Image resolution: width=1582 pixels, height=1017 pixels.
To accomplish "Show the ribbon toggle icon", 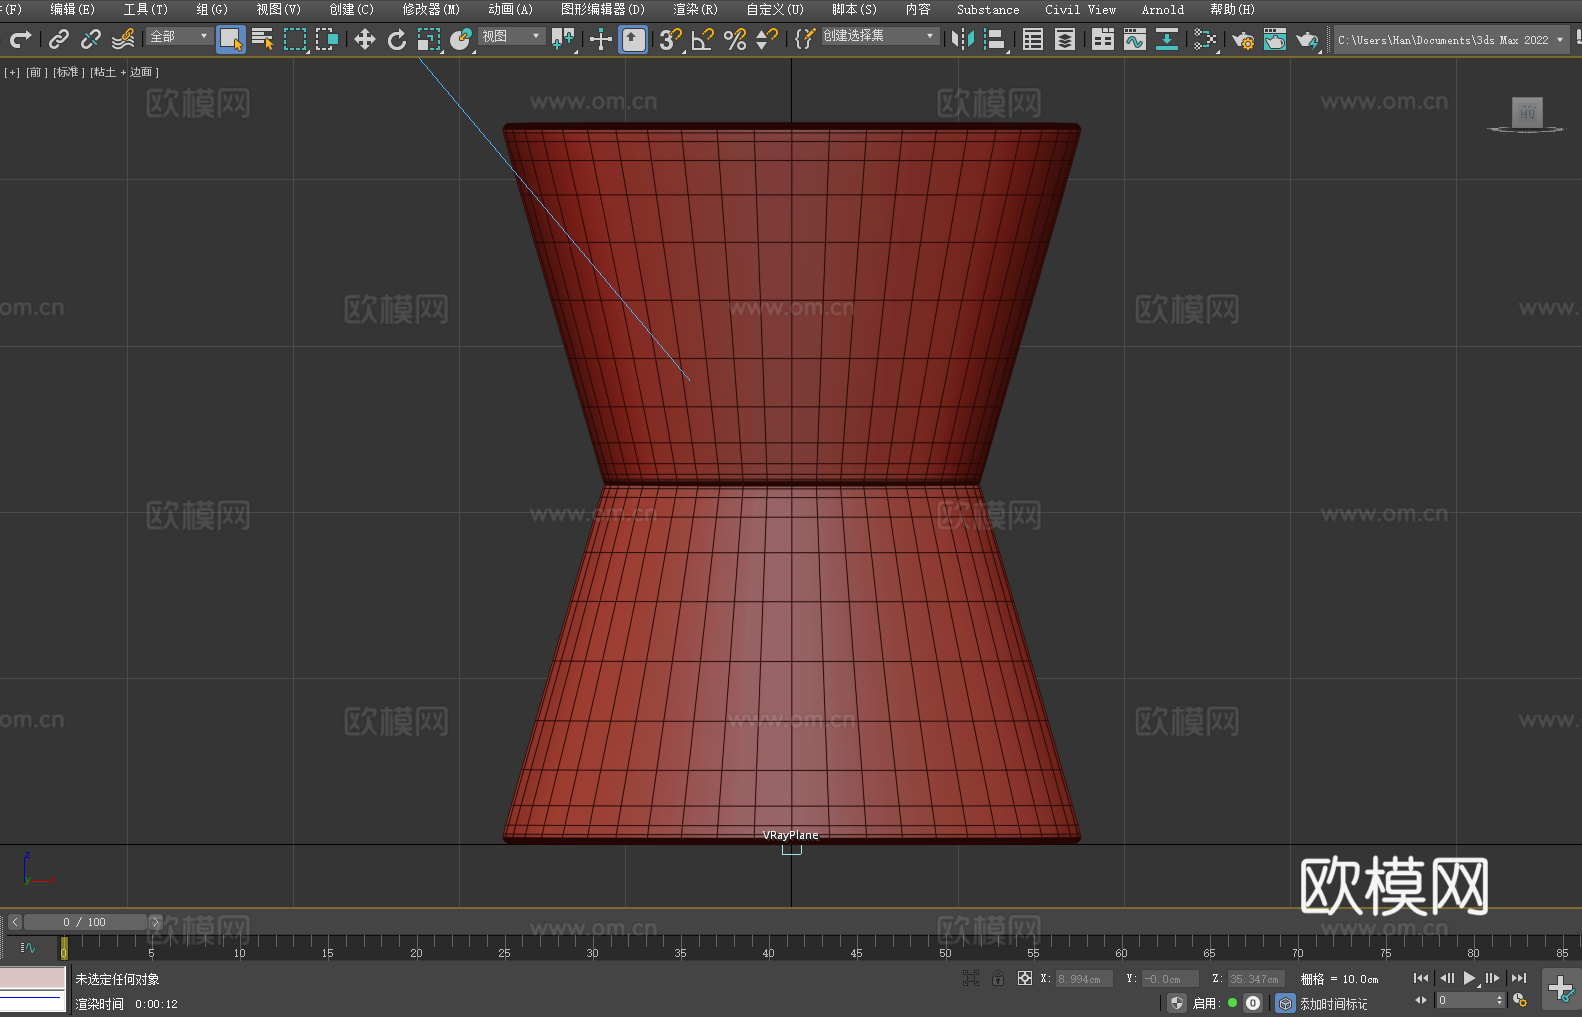I will coord(1103,39).
